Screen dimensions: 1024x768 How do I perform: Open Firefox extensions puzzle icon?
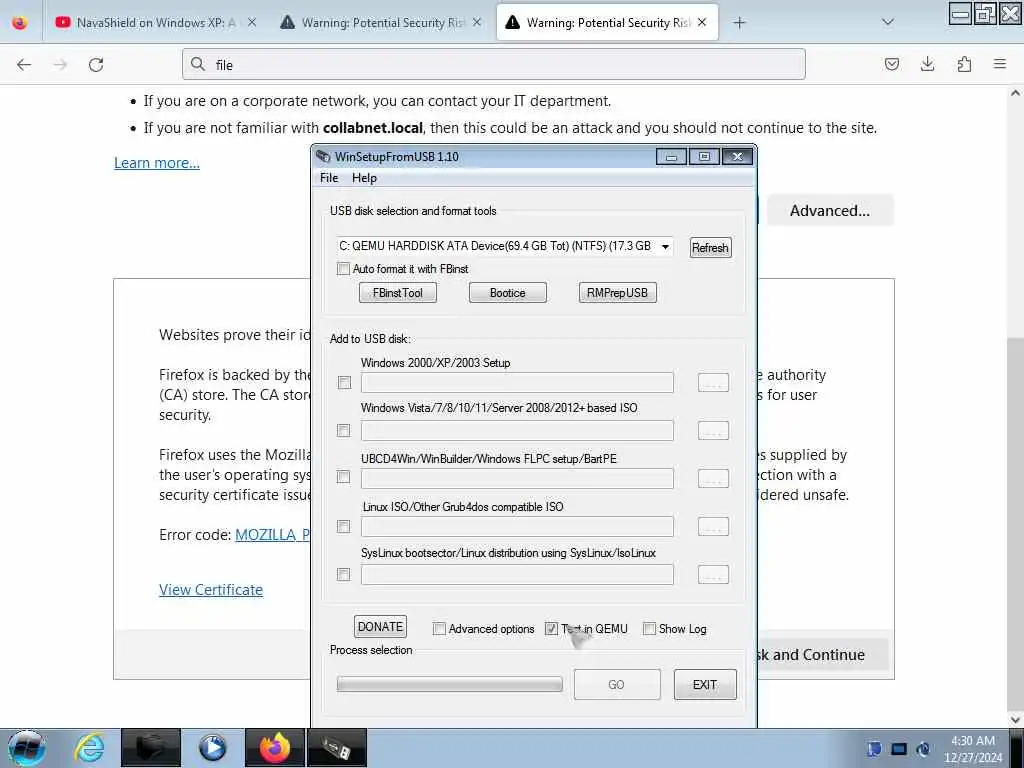964,64
